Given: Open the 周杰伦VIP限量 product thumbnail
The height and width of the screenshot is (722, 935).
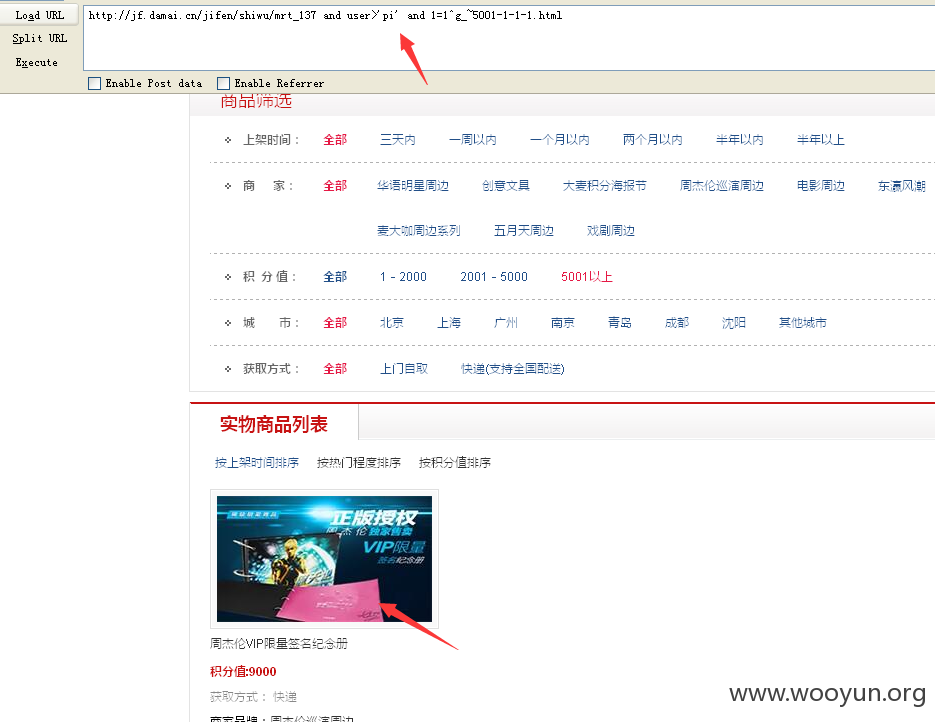Looking at the screenshot, I should tap(324, 559).
